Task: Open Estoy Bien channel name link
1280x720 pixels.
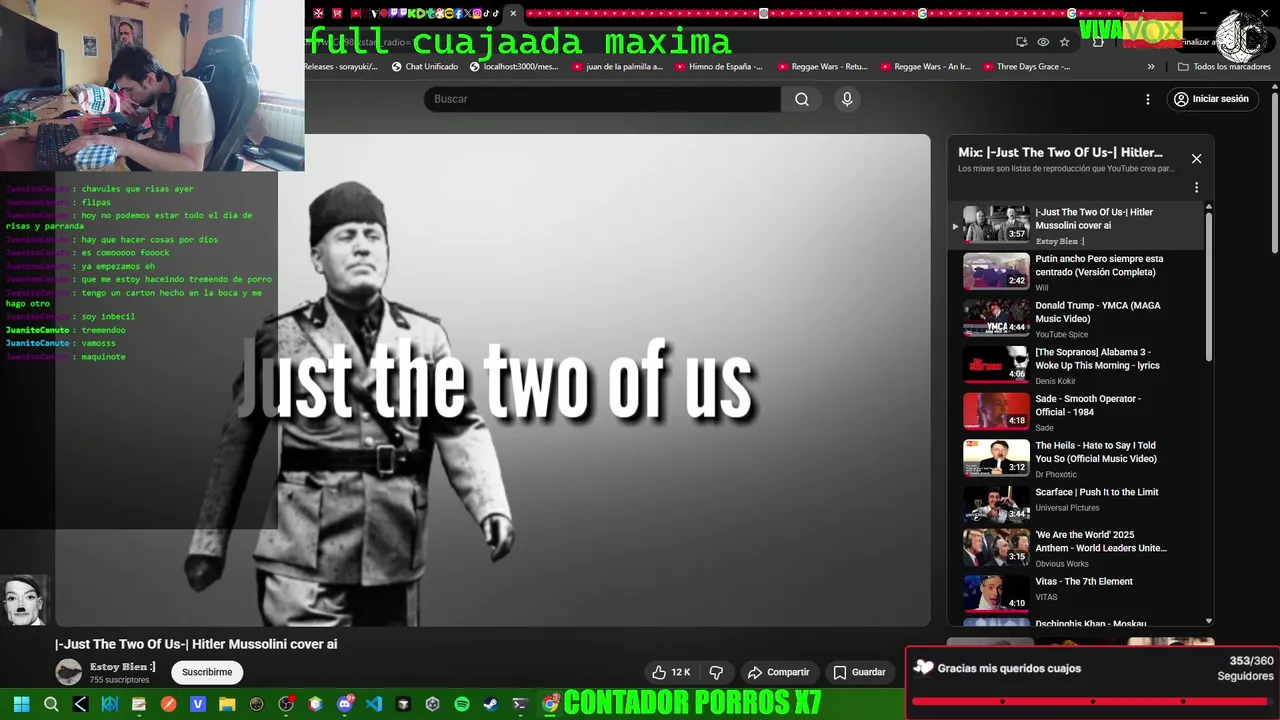Action: point(122,666)
